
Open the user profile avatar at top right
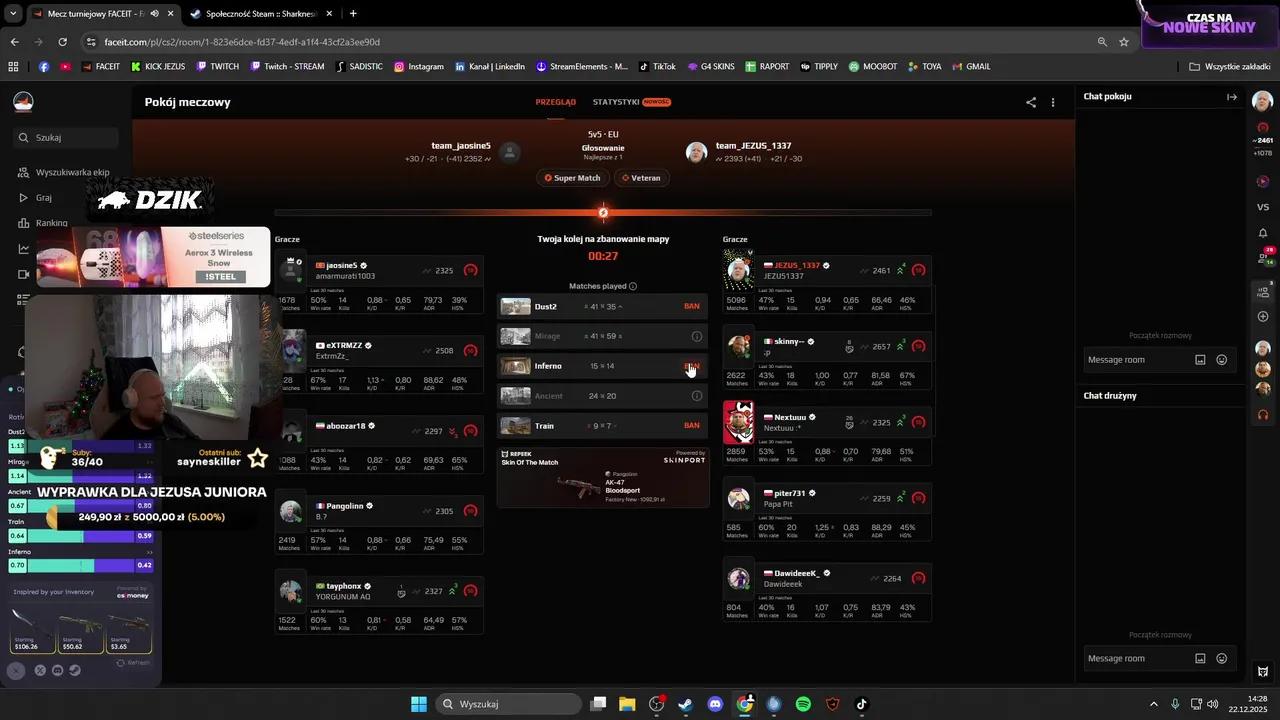pyautogui.click(x=1263, y=102)
